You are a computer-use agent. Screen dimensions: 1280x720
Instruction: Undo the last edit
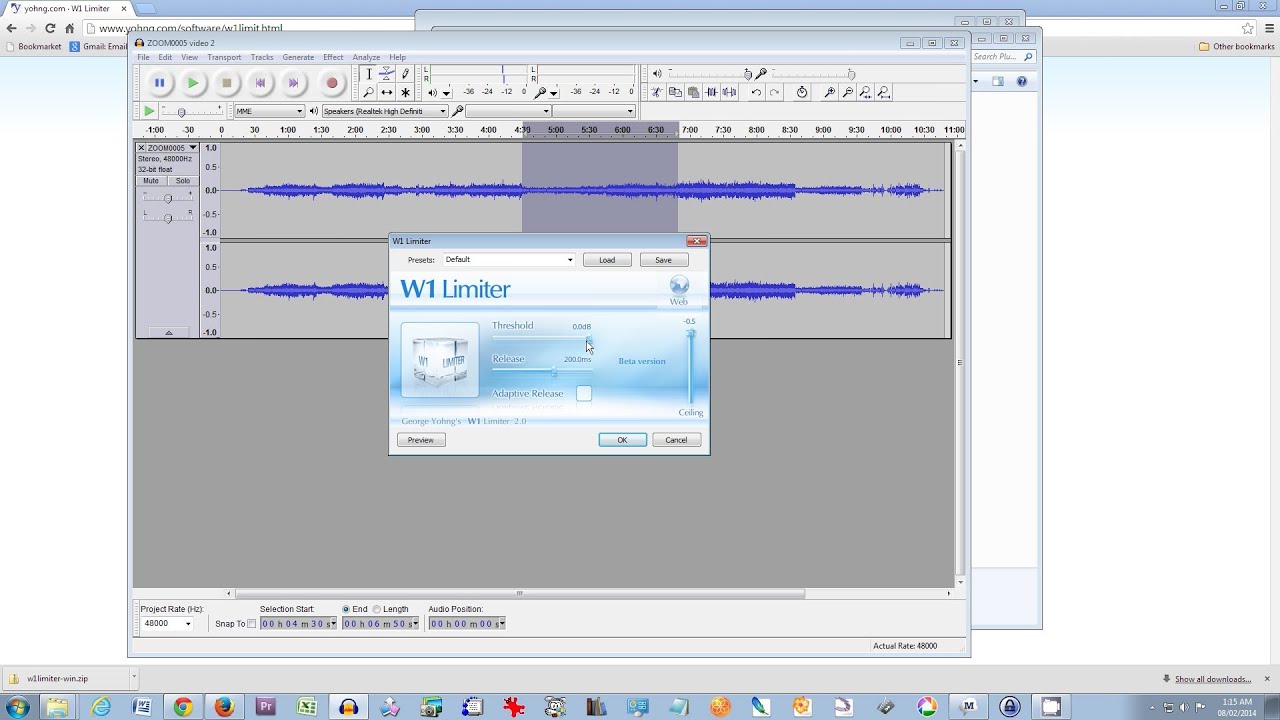click(x=756, y=92)
